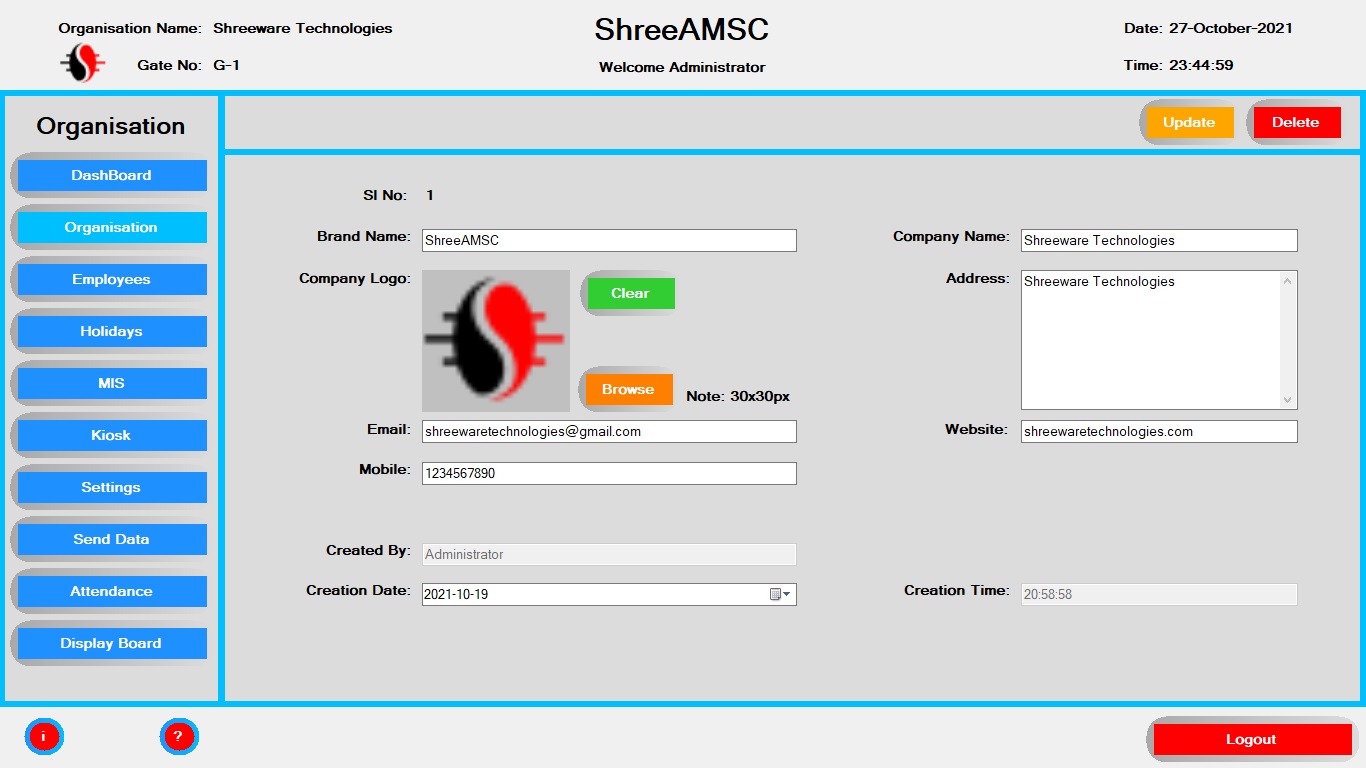
Task: Focus the Email input field
Action: click(x=609, y=431)
